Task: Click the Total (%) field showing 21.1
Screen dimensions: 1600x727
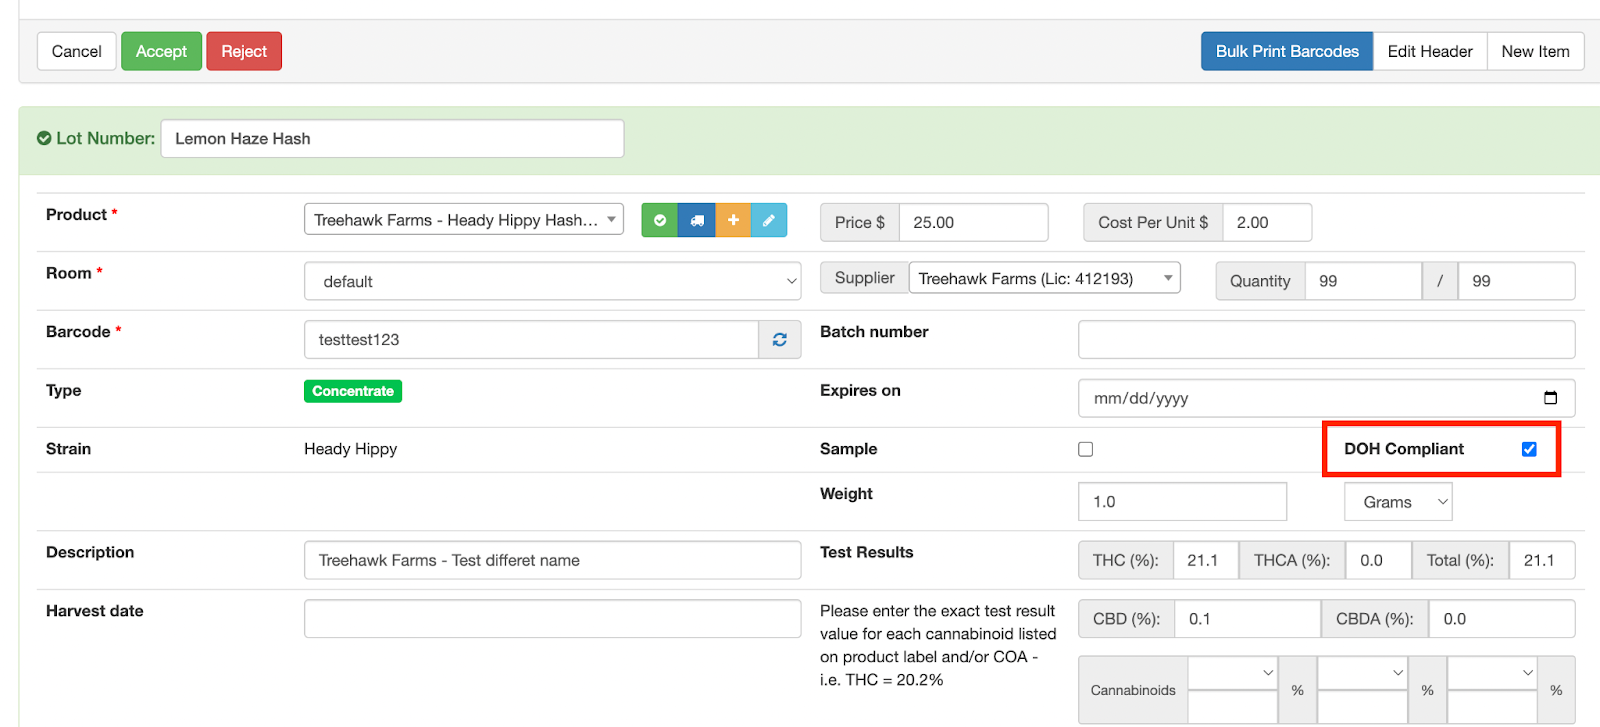Action: coord(1542,560)
